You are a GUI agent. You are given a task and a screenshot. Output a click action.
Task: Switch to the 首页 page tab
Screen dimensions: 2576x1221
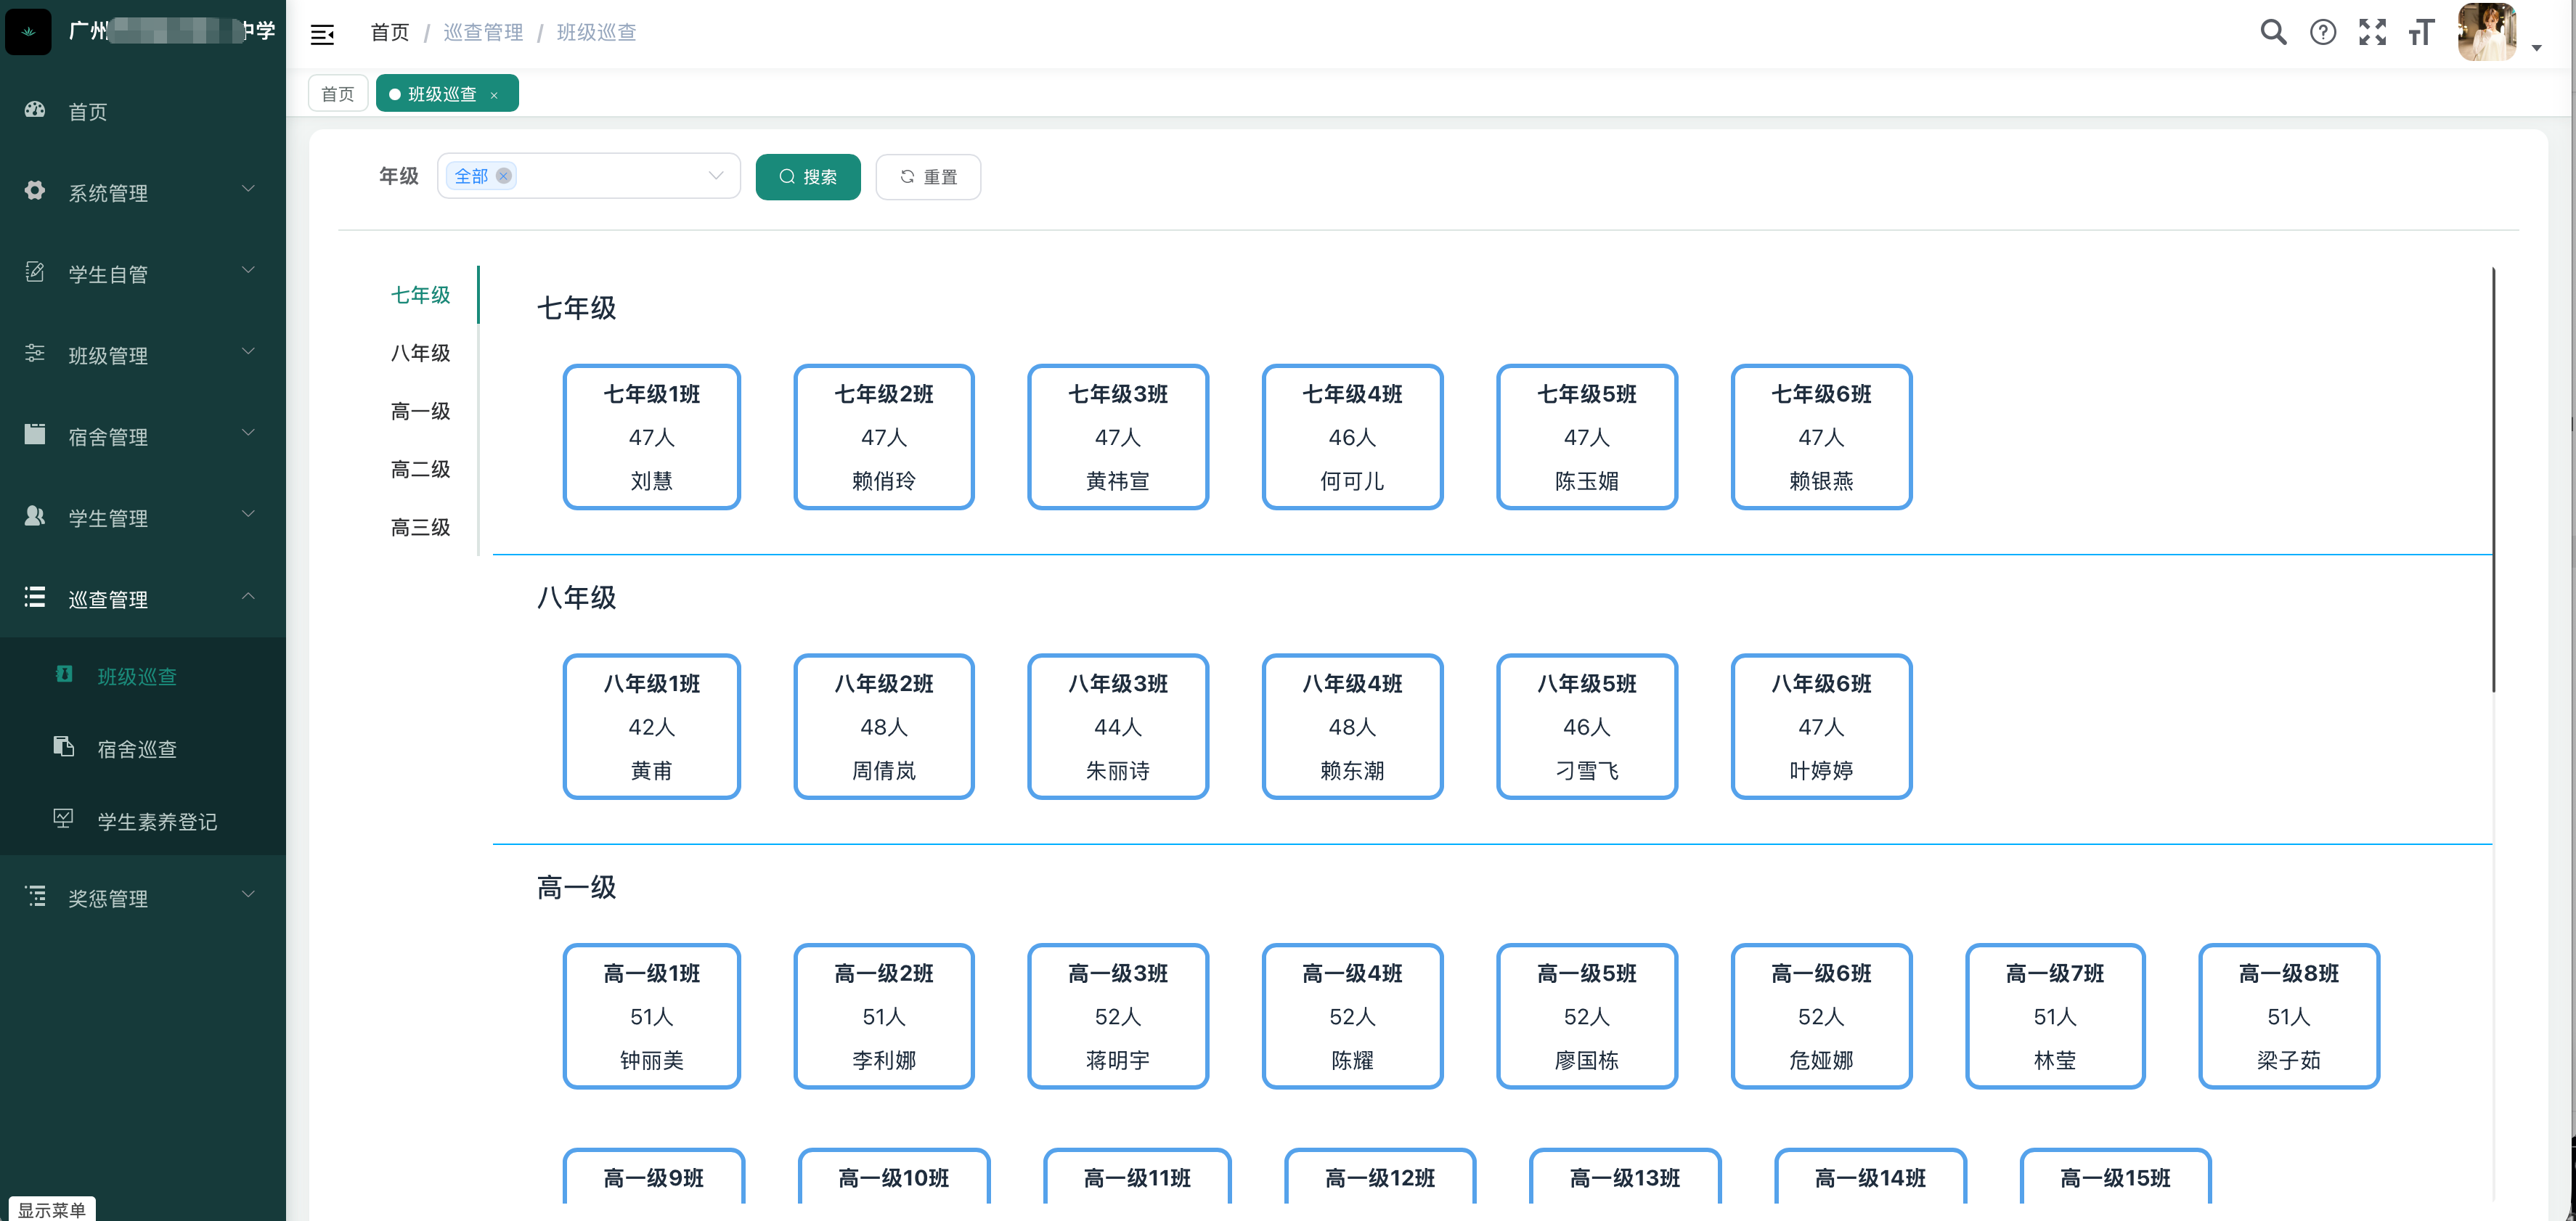point(338,94)
